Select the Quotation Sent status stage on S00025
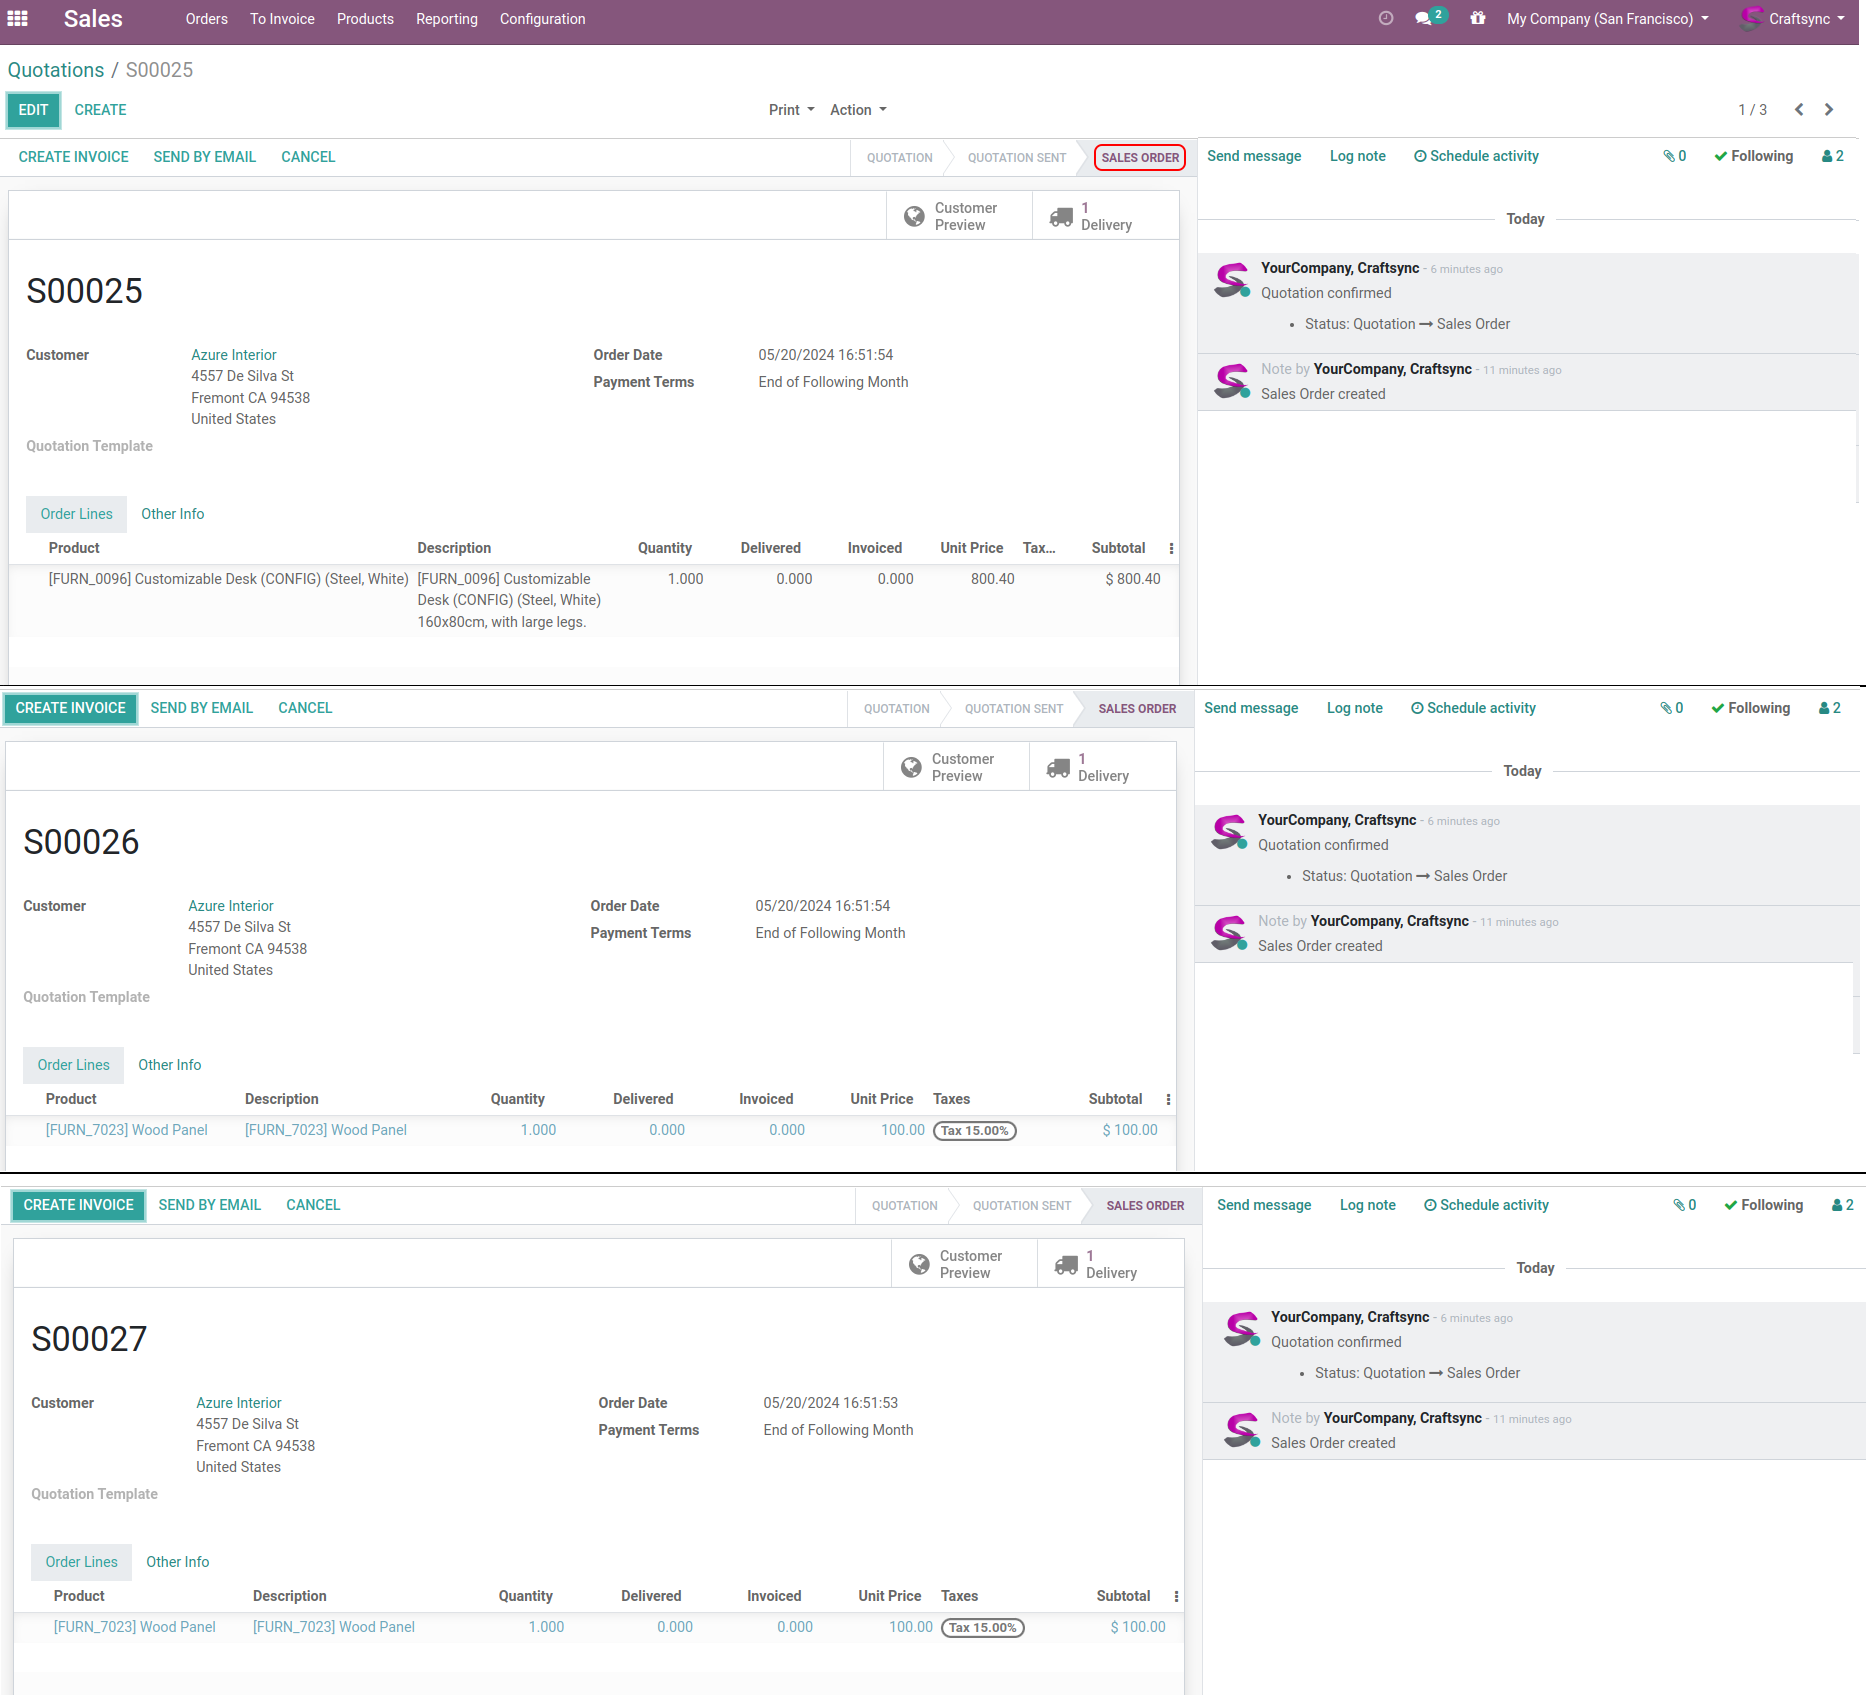 [x=1016, y=158]
